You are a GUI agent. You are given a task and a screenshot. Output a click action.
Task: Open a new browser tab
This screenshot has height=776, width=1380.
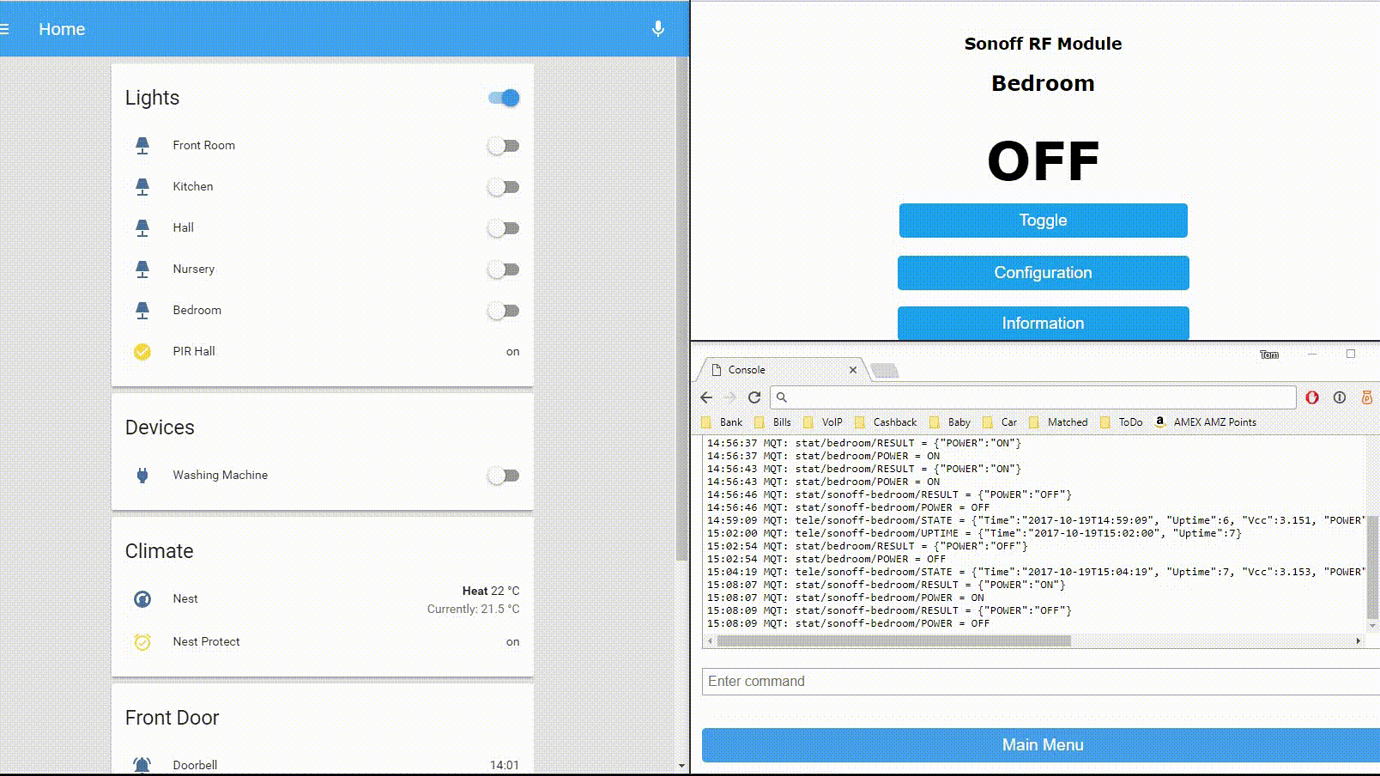click(884, 371)
